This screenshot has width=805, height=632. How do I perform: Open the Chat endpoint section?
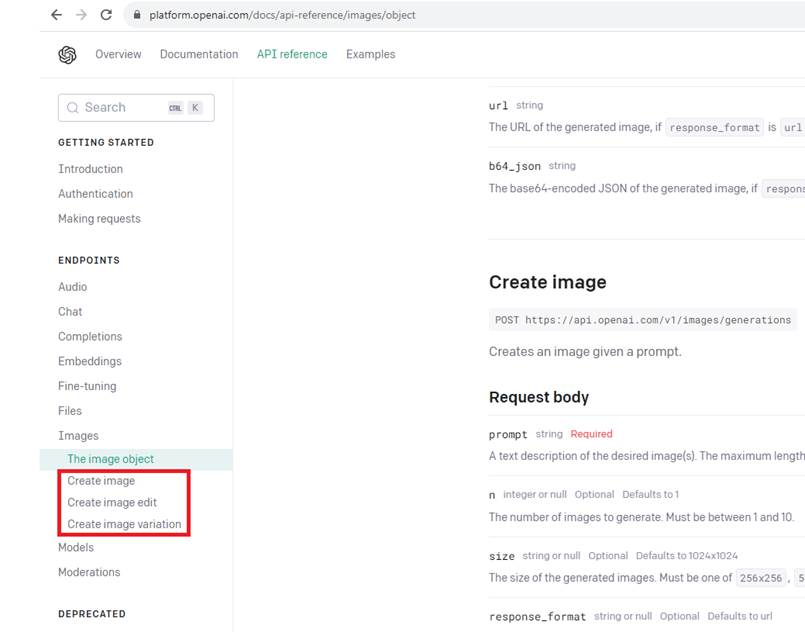coord(70,312)
